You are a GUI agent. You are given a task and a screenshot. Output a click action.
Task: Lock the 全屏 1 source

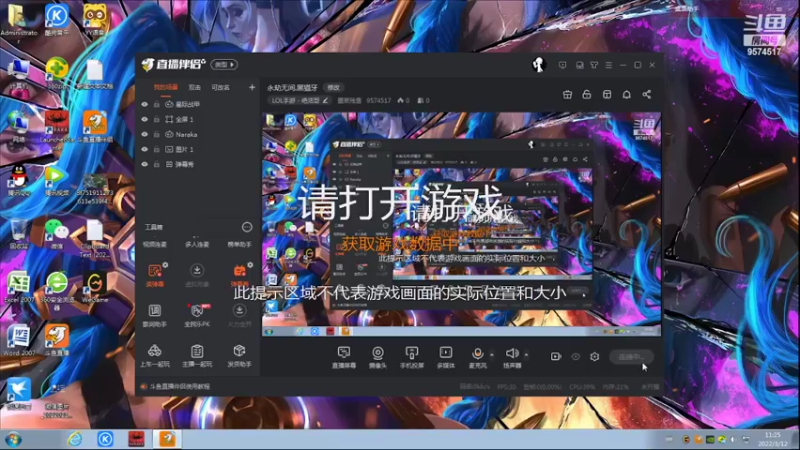pyautogui.click(x=157, y=119)
